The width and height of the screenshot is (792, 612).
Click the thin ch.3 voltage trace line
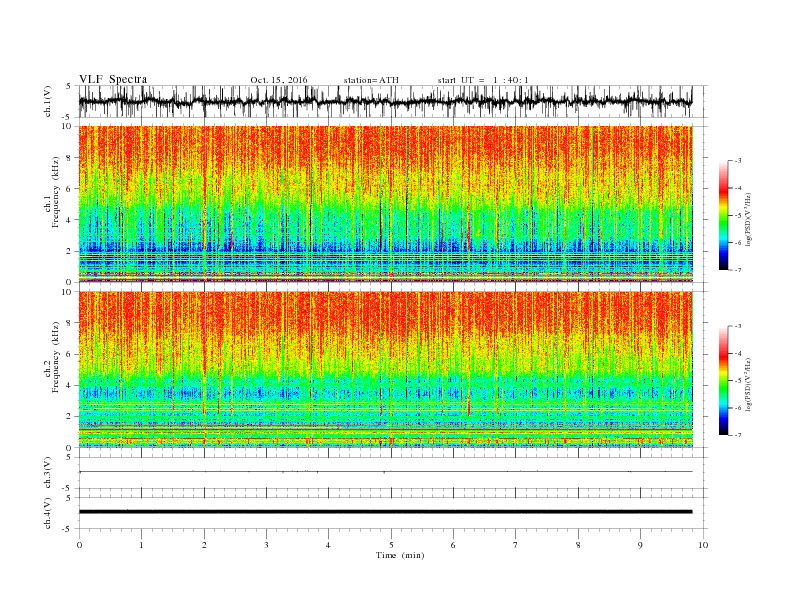(385, 472)
